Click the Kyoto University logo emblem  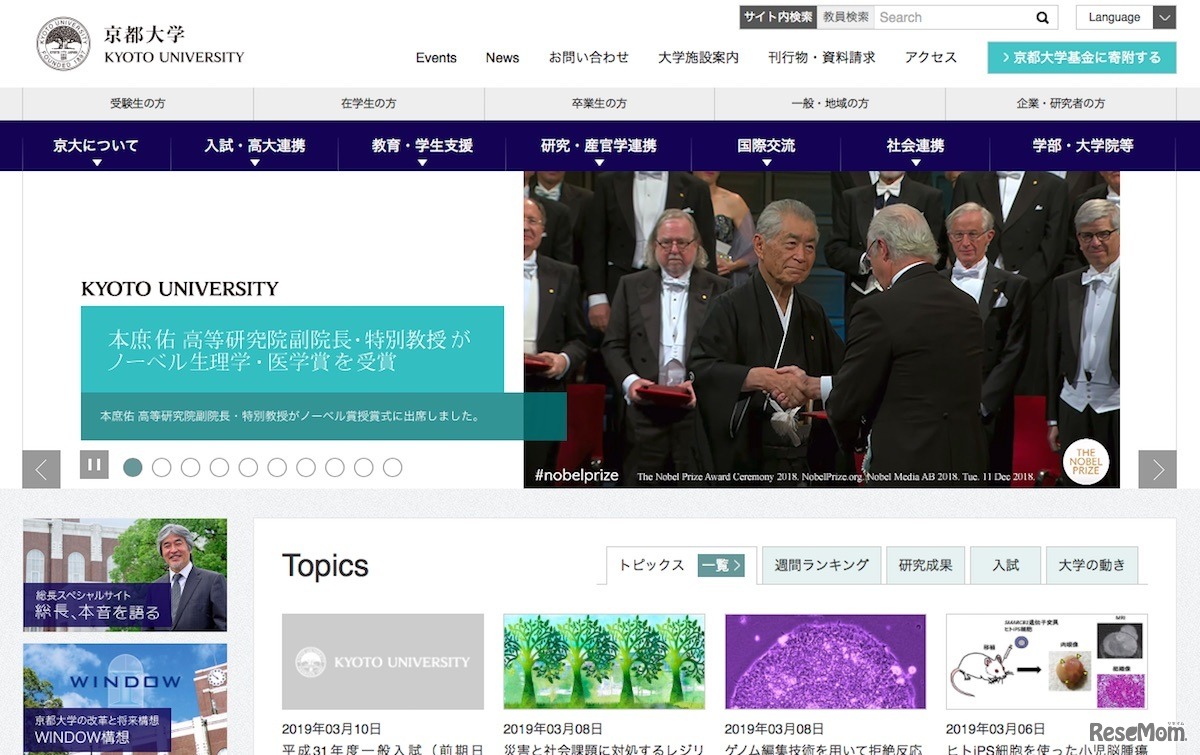(x=64, y=44)
